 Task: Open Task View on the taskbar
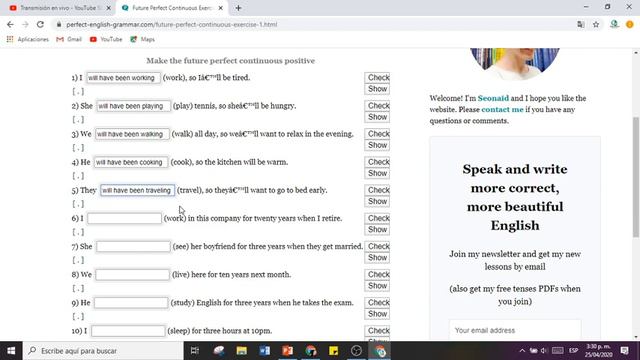pyautogui.click(x=195, y=351)
